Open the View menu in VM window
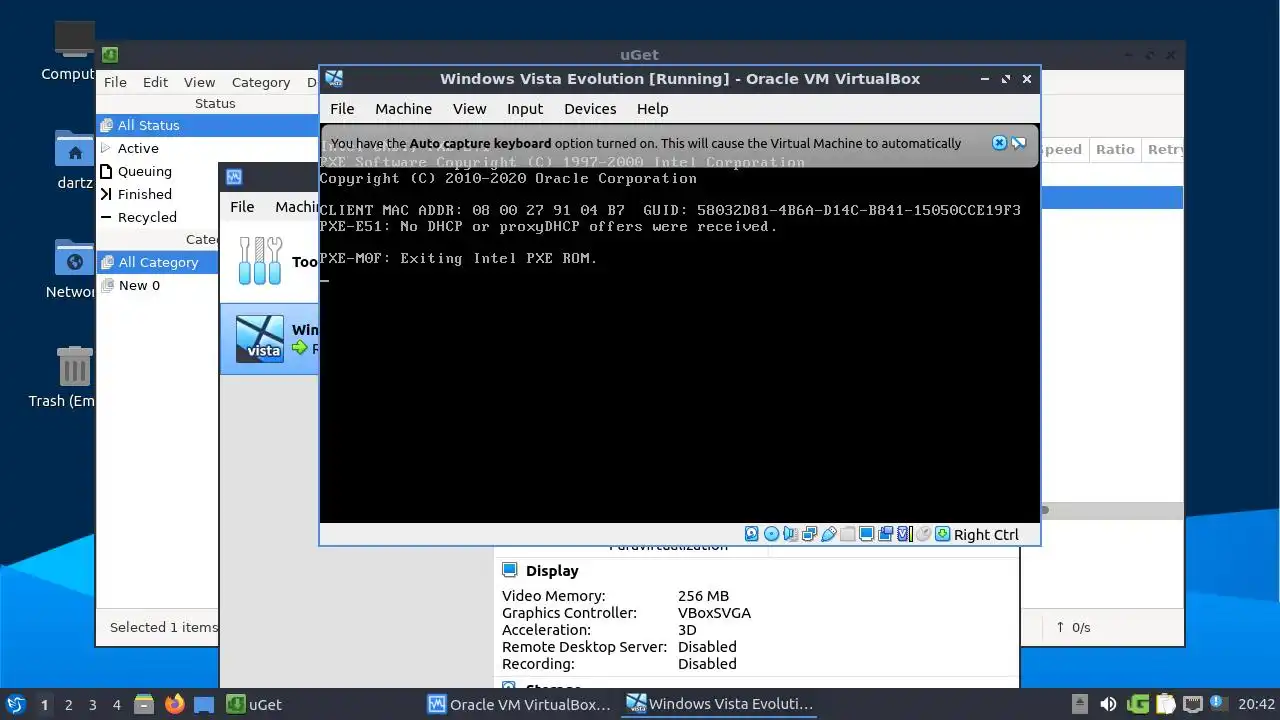The height and width of the screenshot is (720, 1280). [469, 108]
